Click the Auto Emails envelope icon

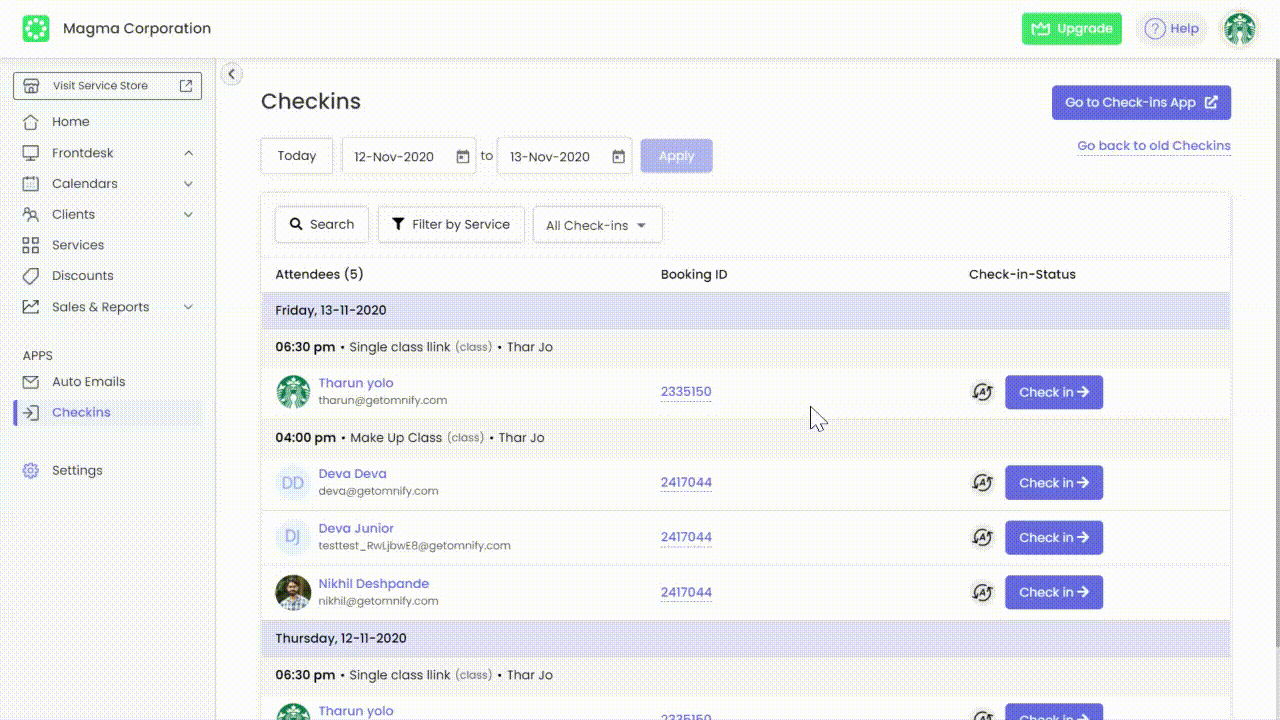(31, 382)
